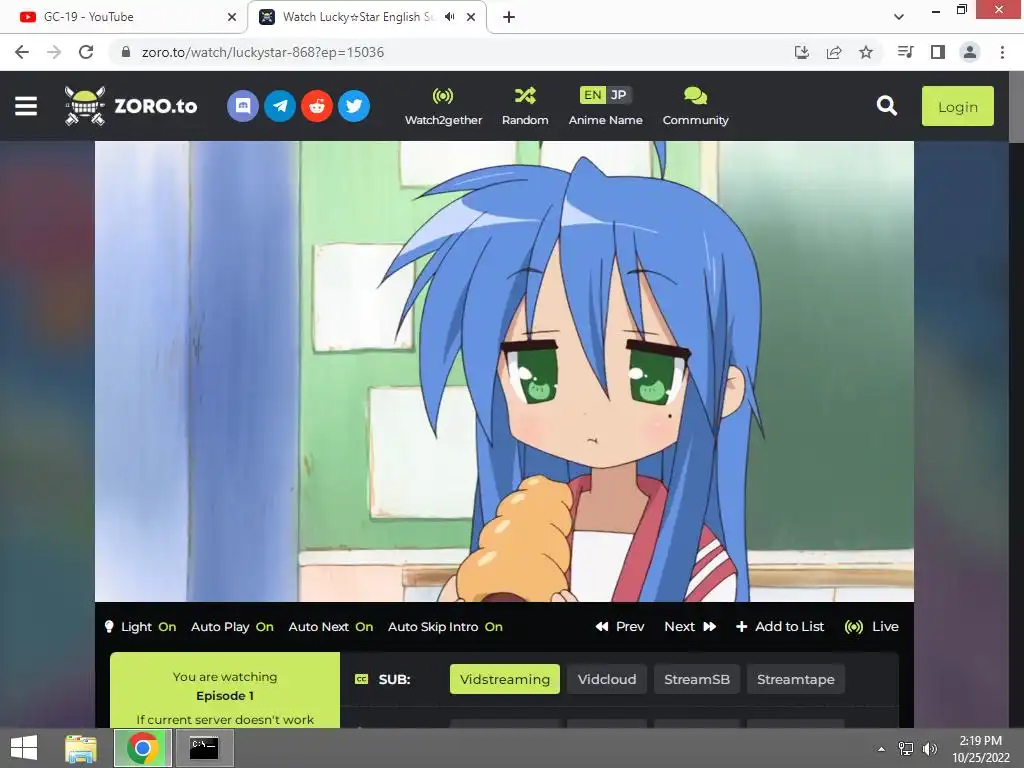Open the site search magnifier
The image size is (1024, 768).
pos(886,106)
